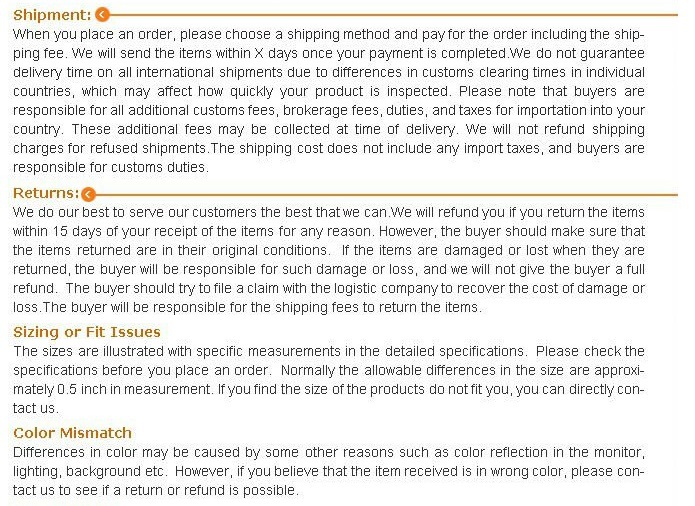
Task: Click the orange arrow icon beside Shipment
Action: point(102,15)
